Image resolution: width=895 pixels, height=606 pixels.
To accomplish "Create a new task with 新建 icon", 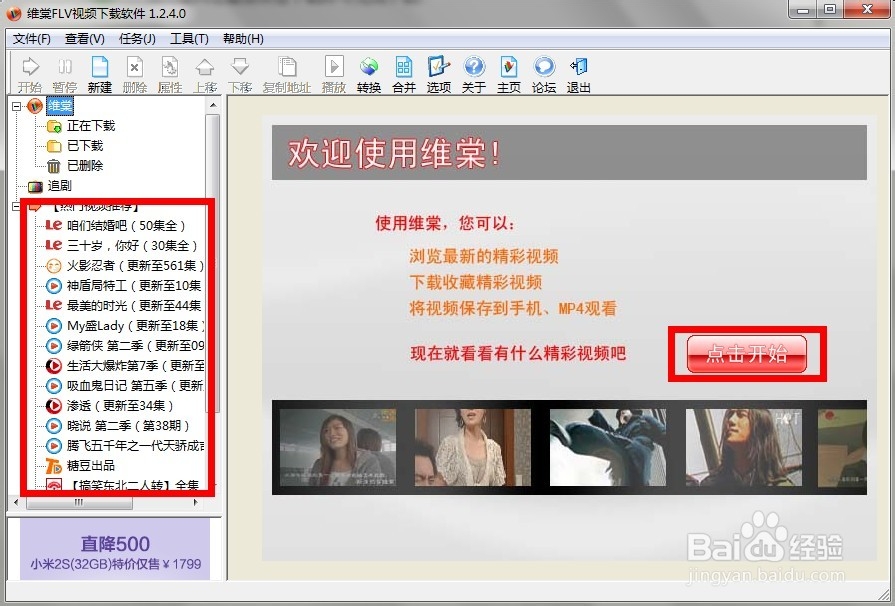I will [x=99, y=75].
